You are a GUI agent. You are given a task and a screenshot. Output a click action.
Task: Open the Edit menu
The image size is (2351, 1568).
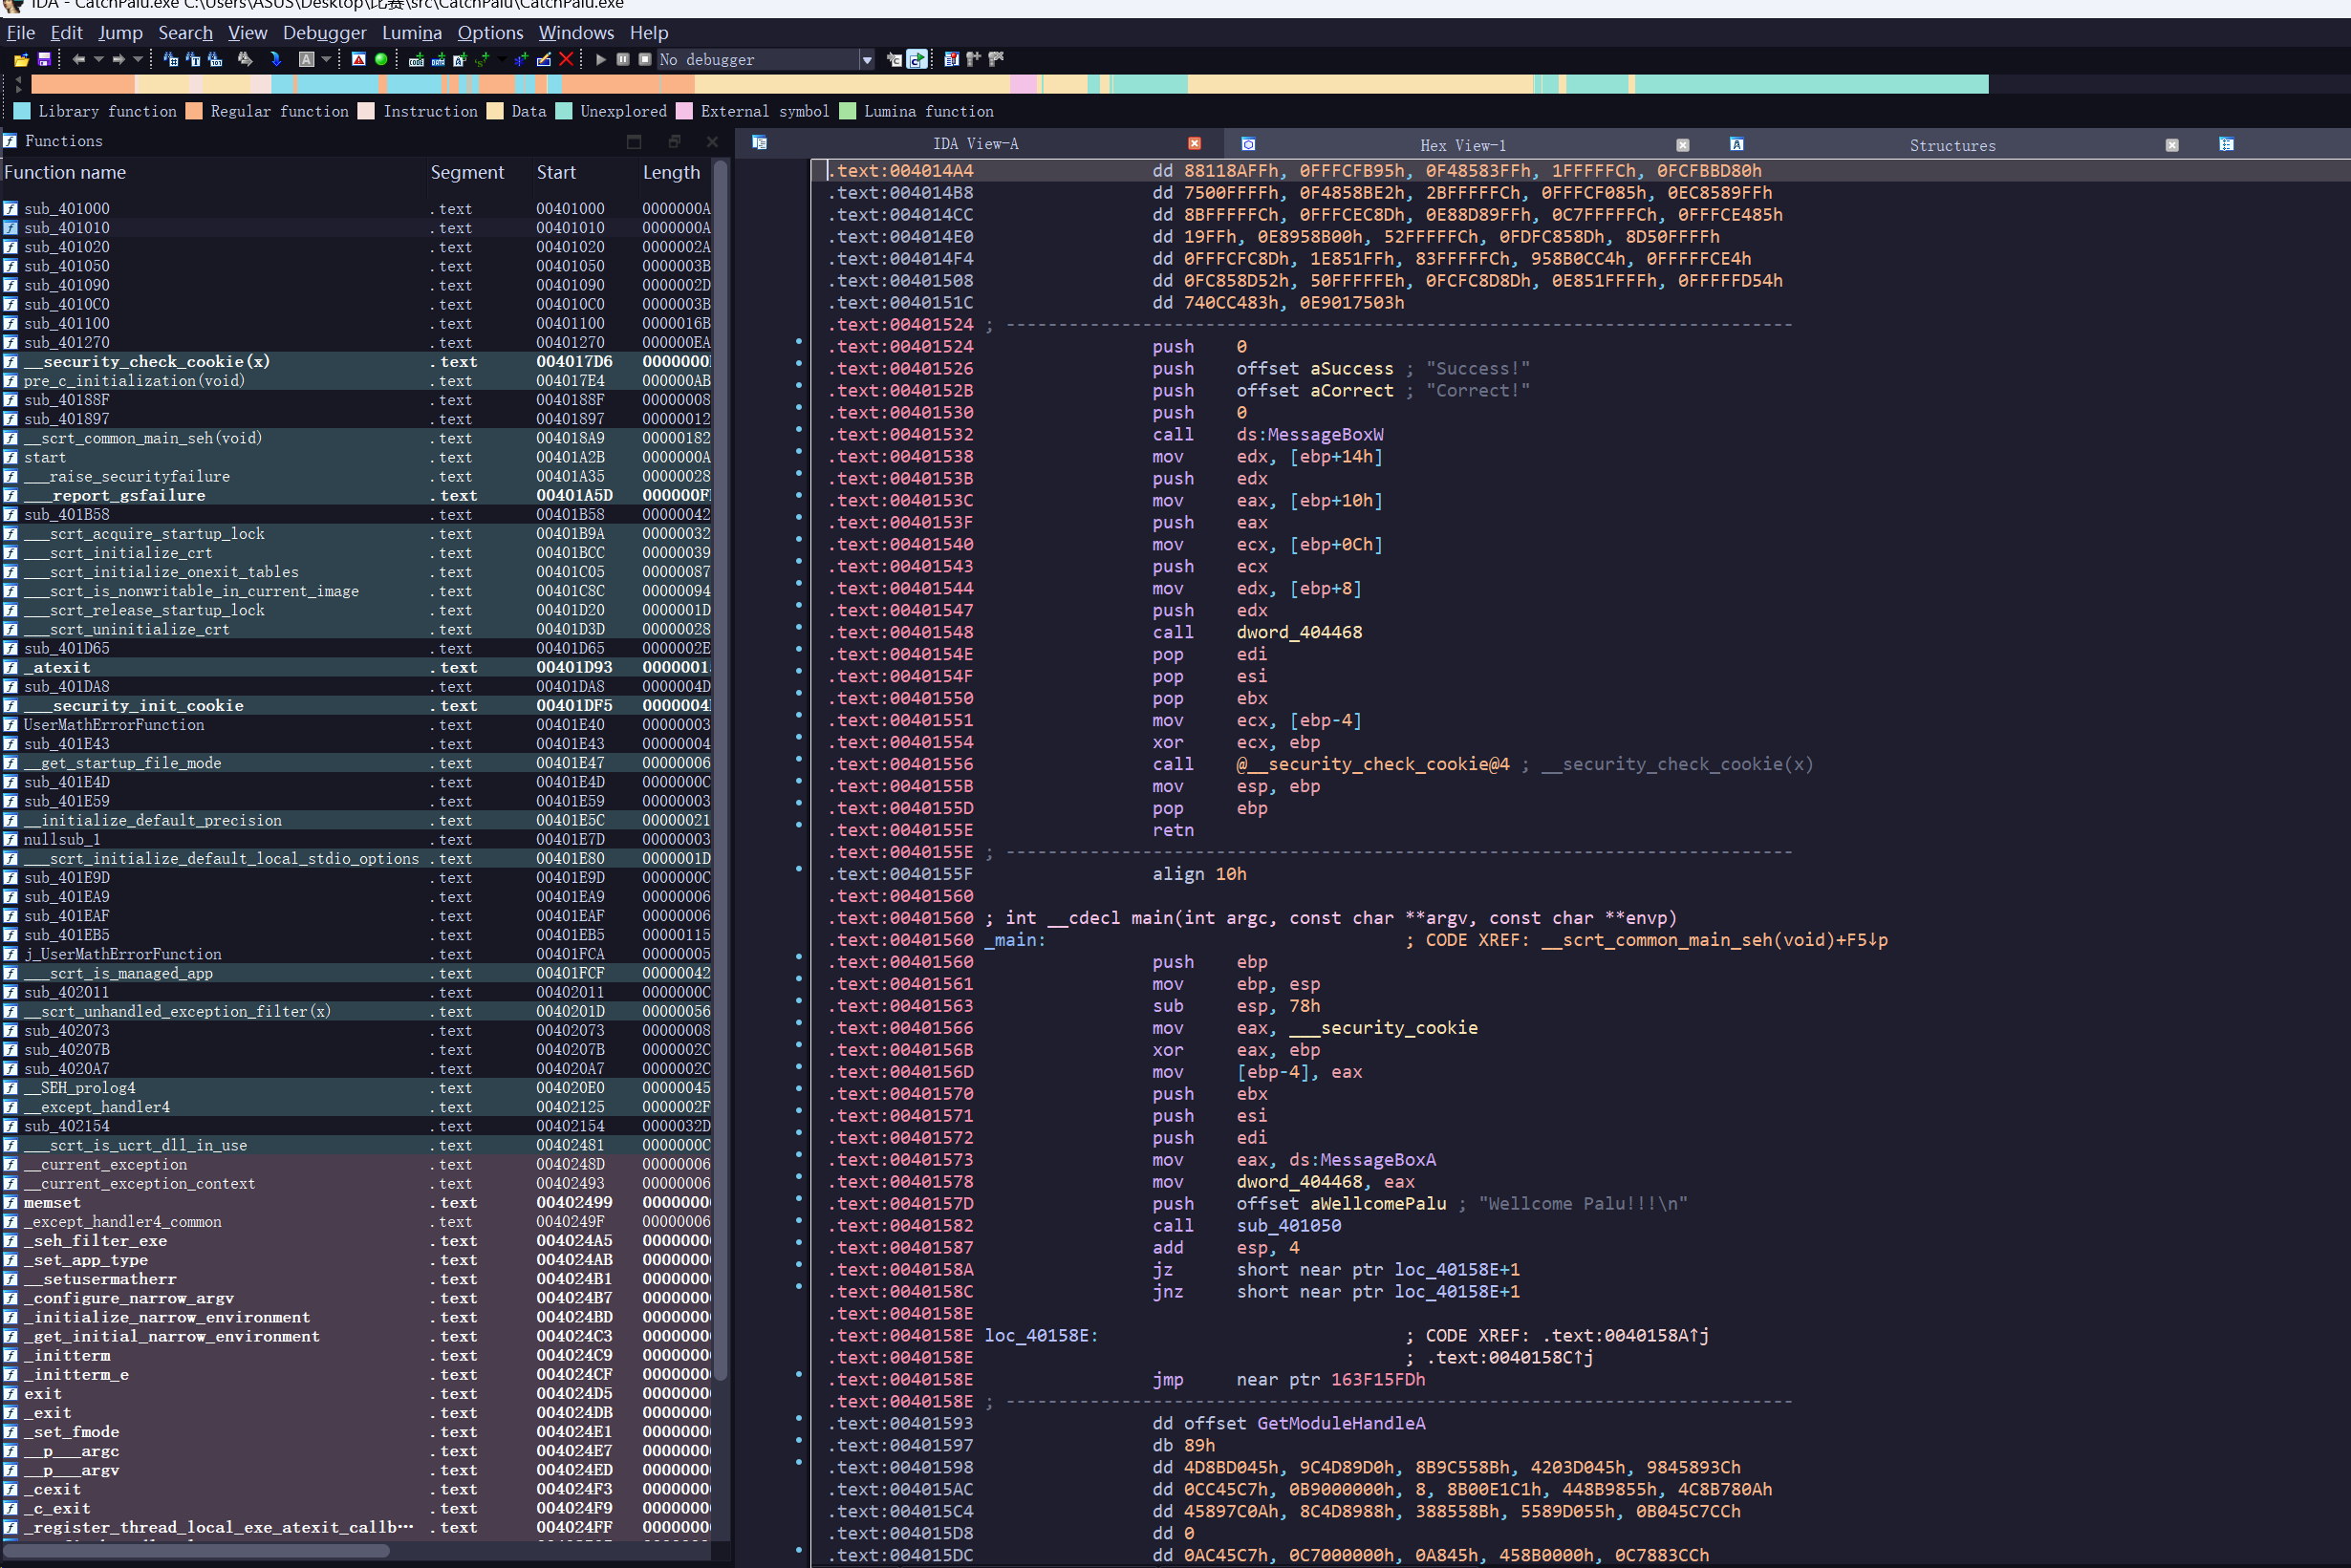[x=66, y=33]
